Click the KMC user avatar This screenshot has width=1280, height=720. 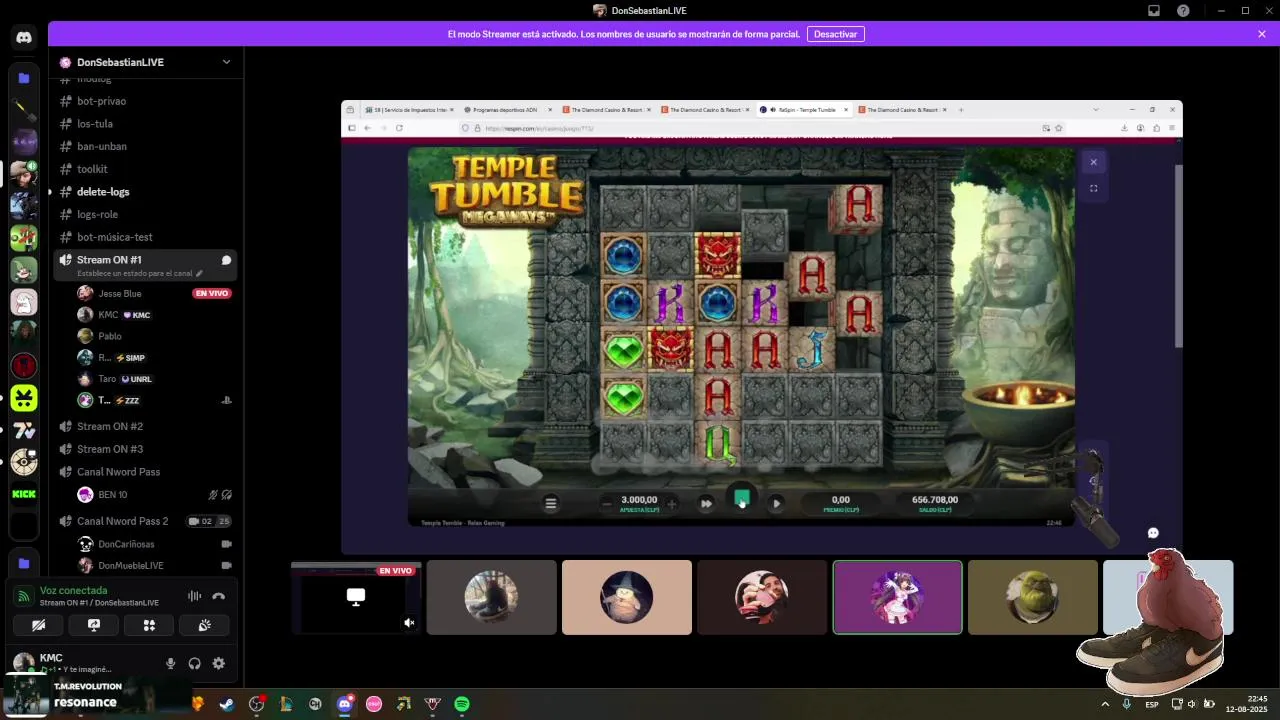click(23, 663)
